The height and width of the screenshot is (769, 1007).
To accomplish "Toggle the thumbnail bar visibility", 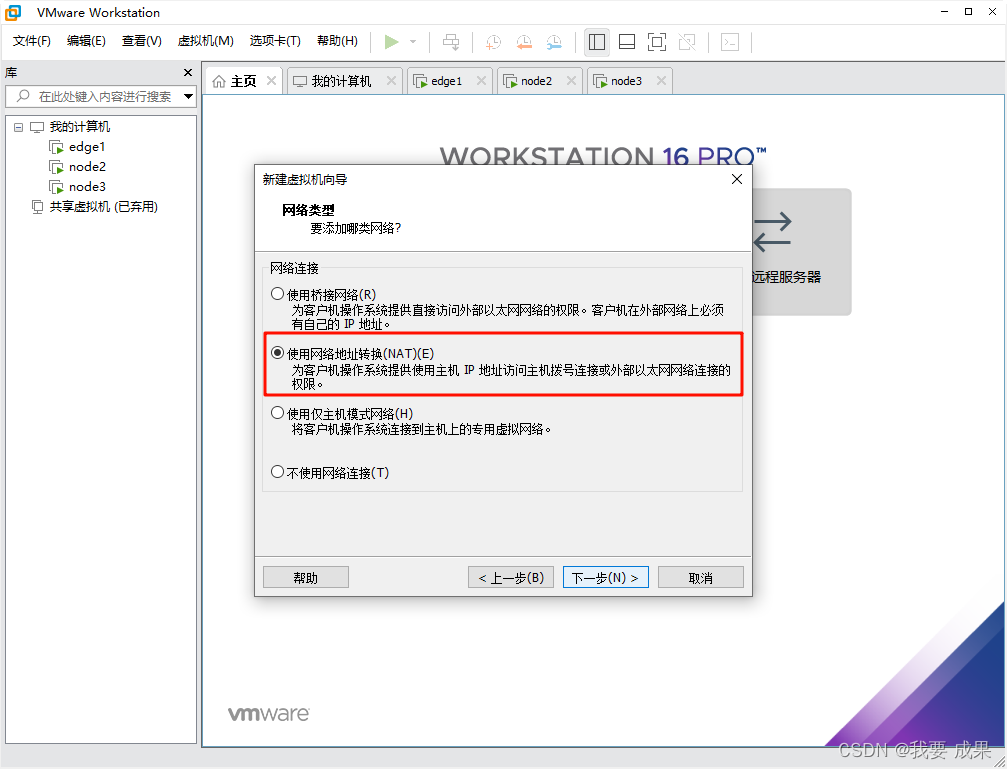I will [x=627, y=42].
